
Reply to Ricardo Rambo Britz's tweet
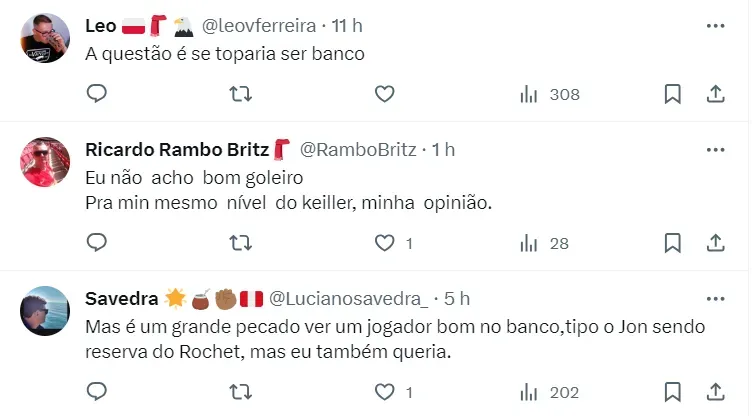[x=97, y=242]
